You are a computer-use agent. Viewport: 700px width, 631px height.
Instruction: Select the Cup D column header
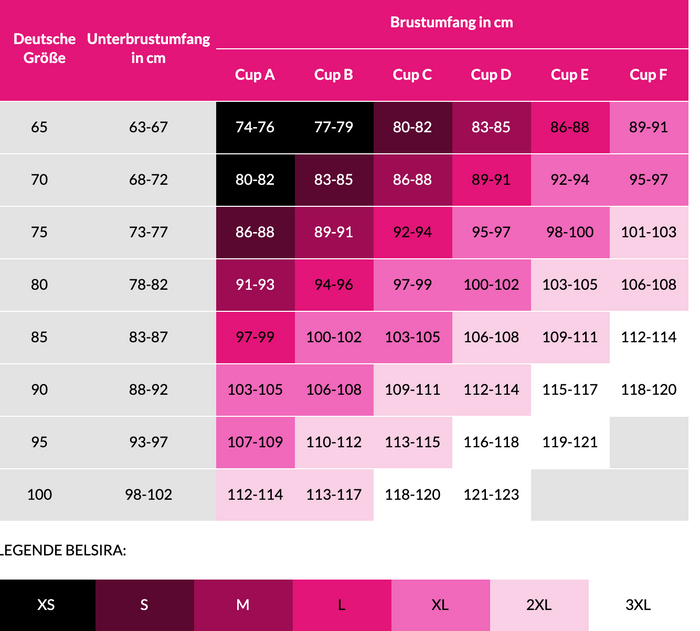point(491,75)
